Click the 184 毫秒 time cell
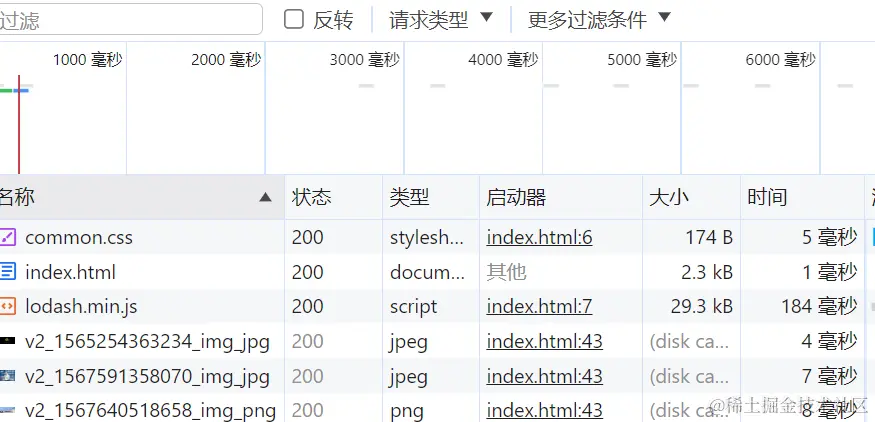This screenshot has height=422, width=875. pyautogui.click(x=802, y=306)
